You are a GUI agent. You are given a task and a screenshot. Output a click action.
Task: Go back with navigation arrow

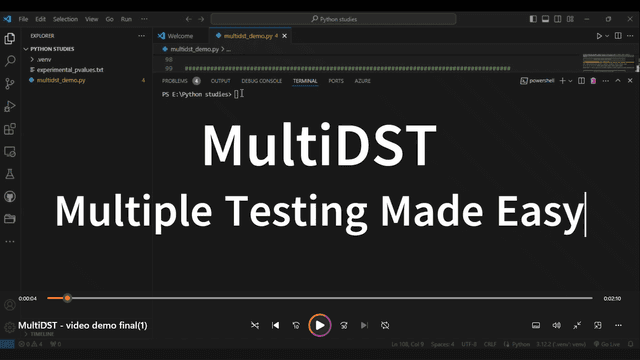188,19
